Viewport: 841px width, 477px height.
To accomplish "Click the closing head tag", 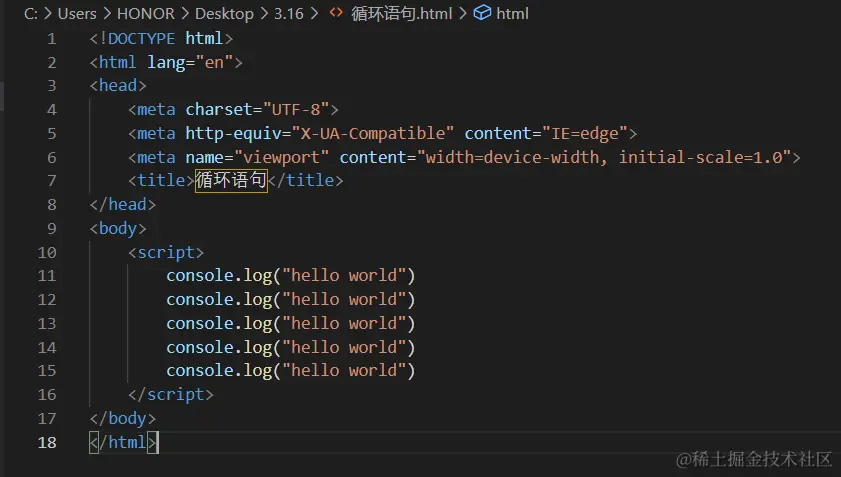I will 123,204.
